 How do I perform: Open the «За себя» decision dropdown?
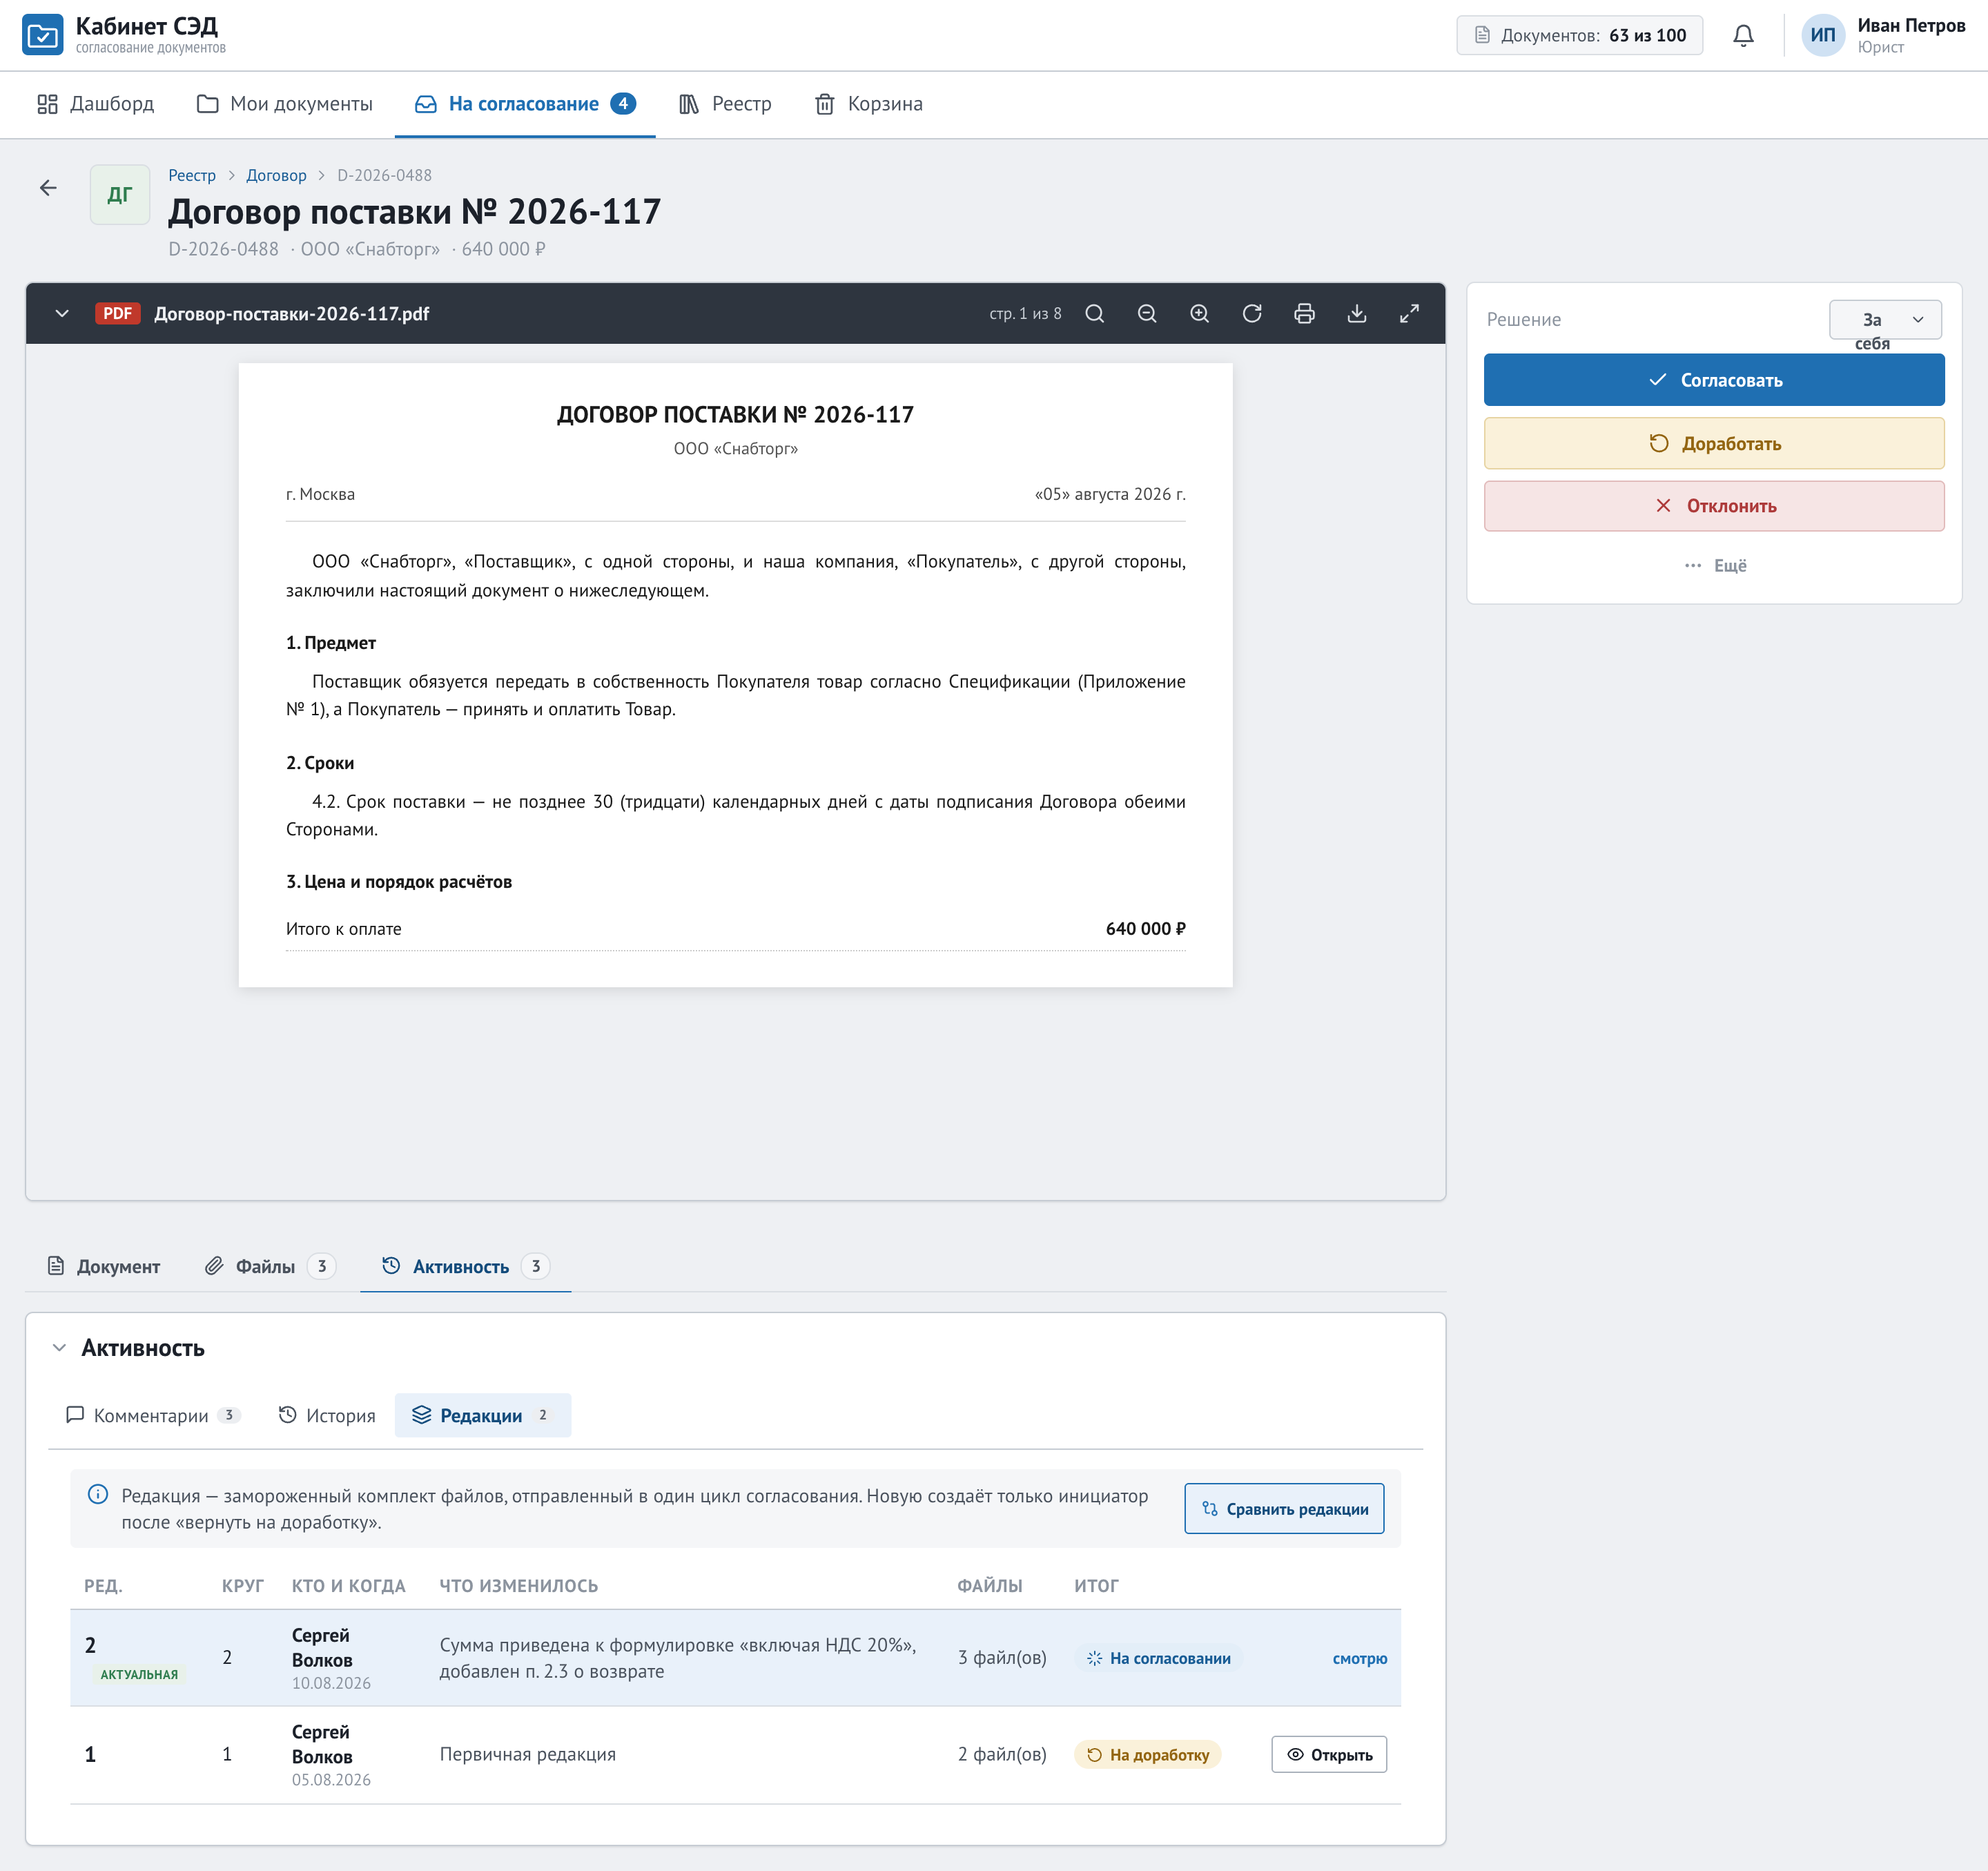1885,320
